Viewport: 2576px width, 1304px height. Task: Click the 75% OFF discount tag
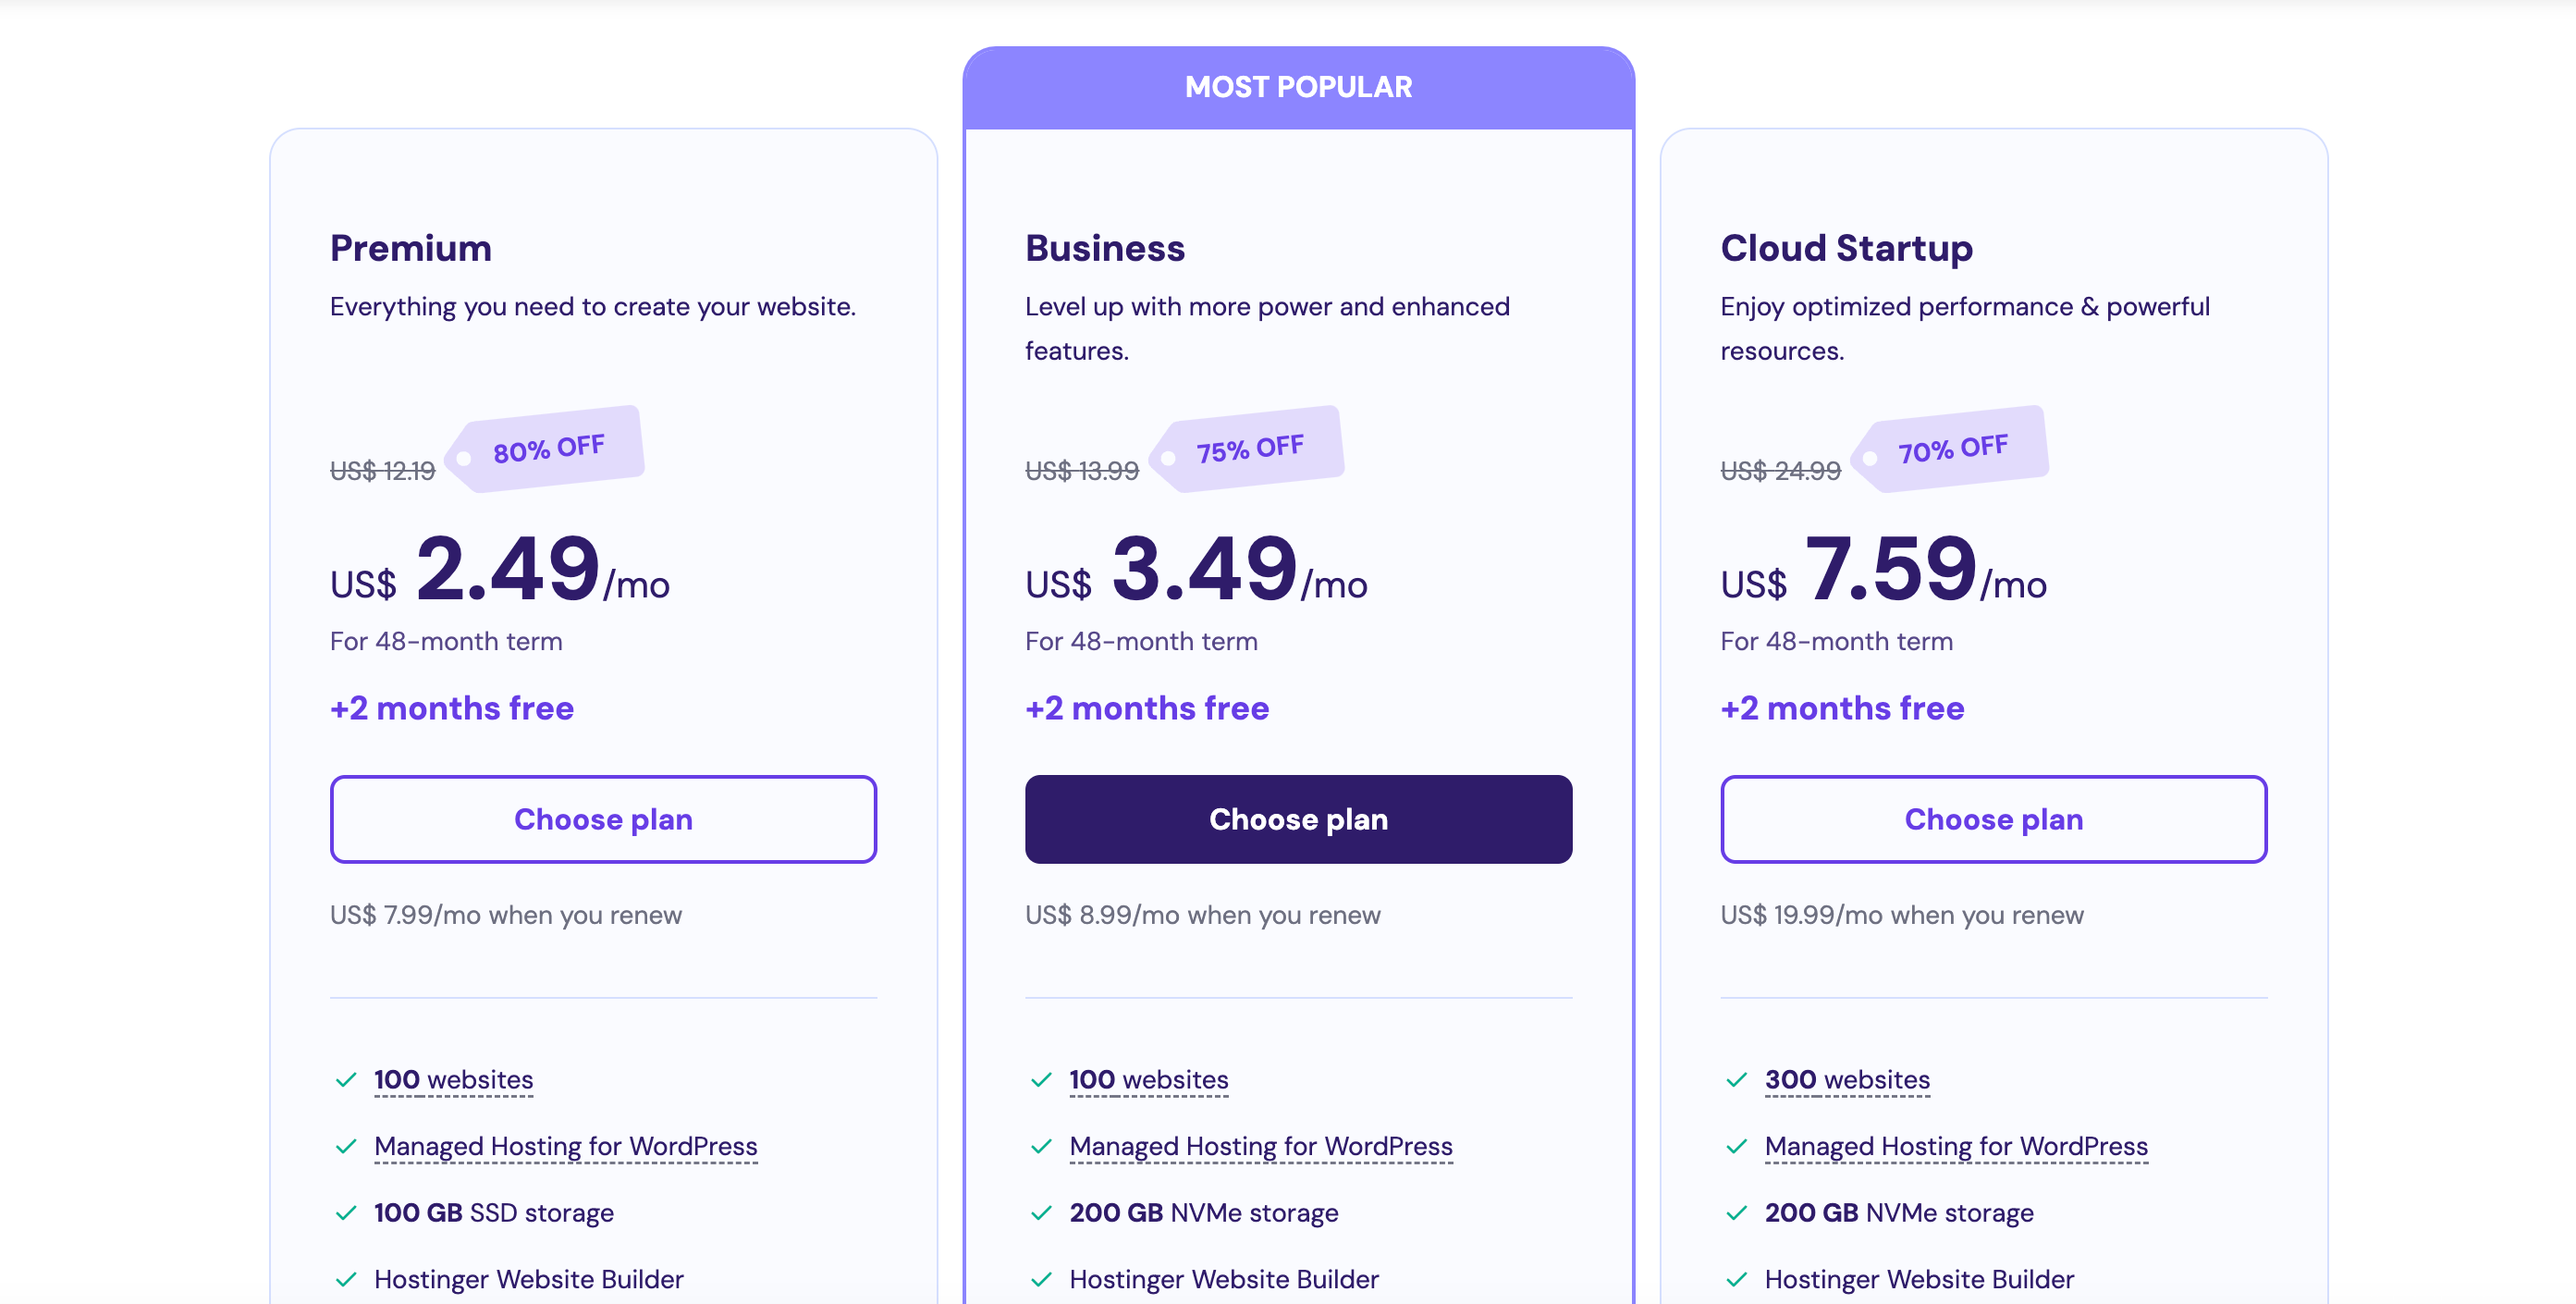(x=1249, y=448)
